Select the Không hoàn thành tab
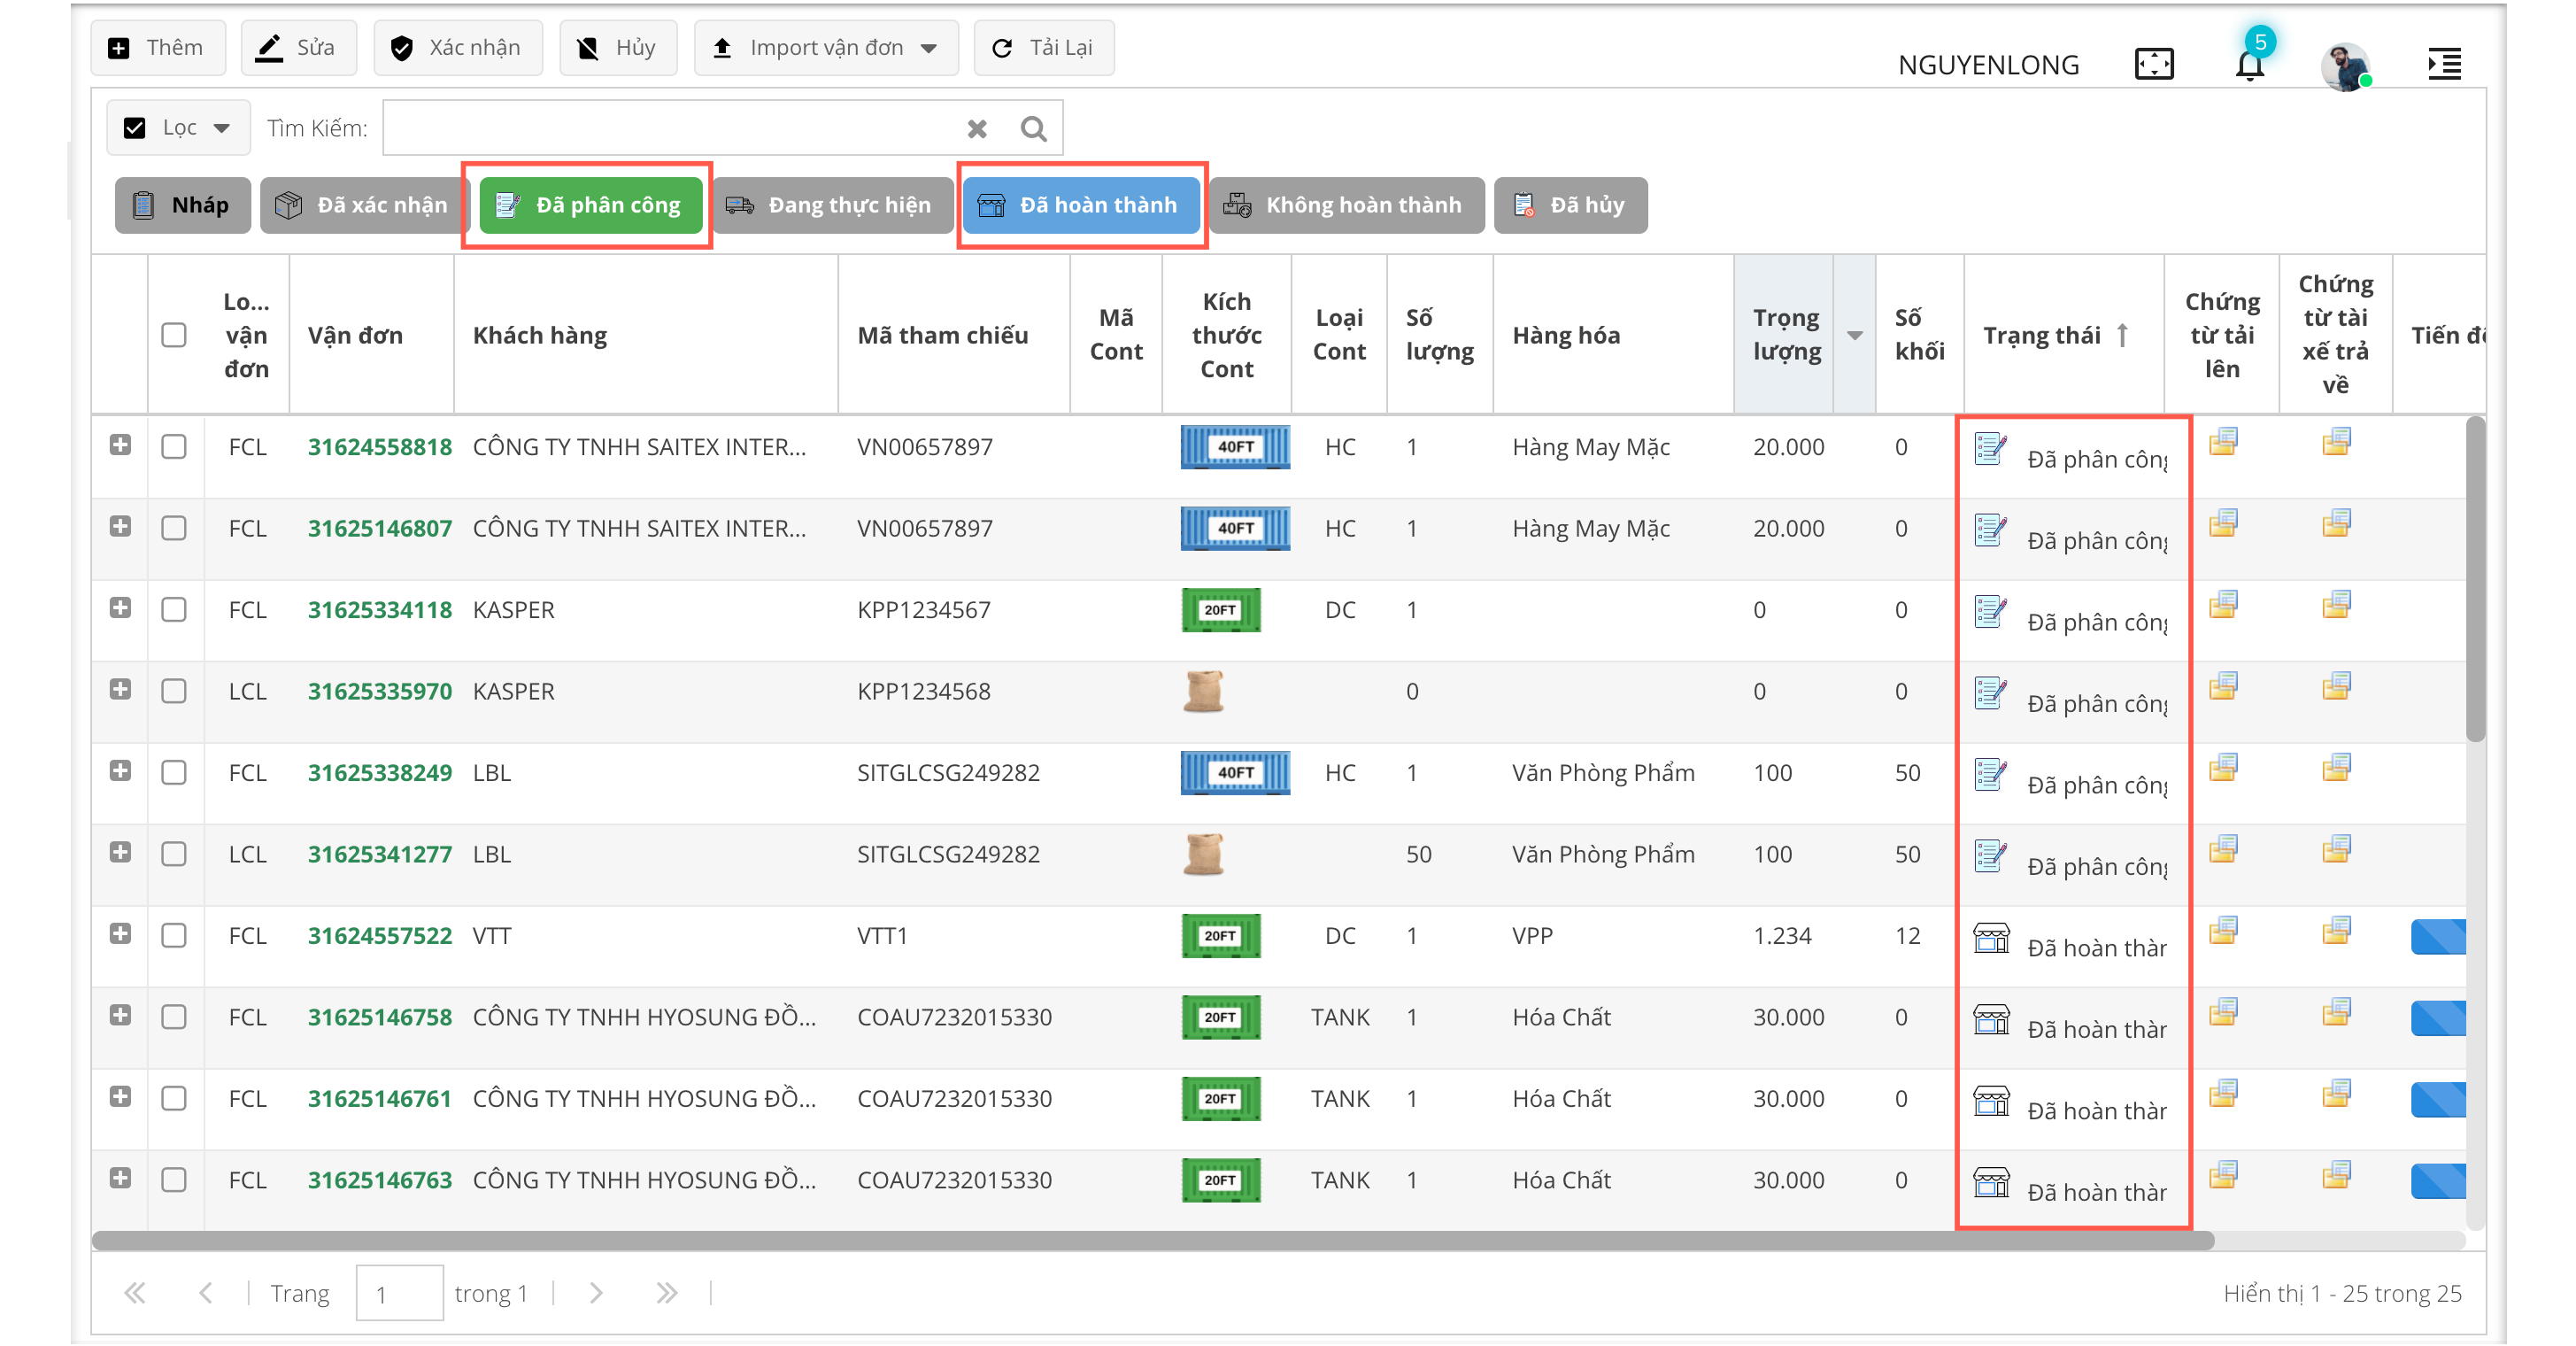2576x1346 pixels. pyautogui.click(x=1346, y=205)
